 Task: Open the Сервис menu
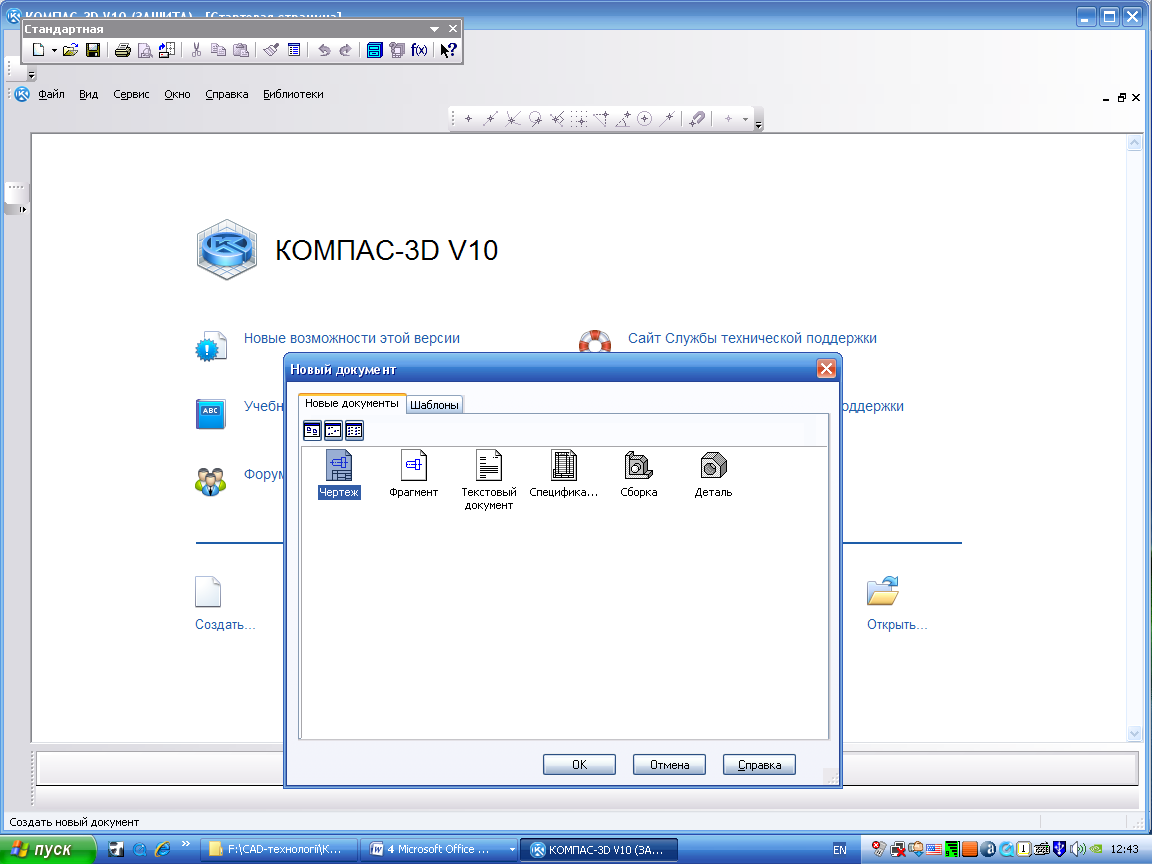click(132, 94)
